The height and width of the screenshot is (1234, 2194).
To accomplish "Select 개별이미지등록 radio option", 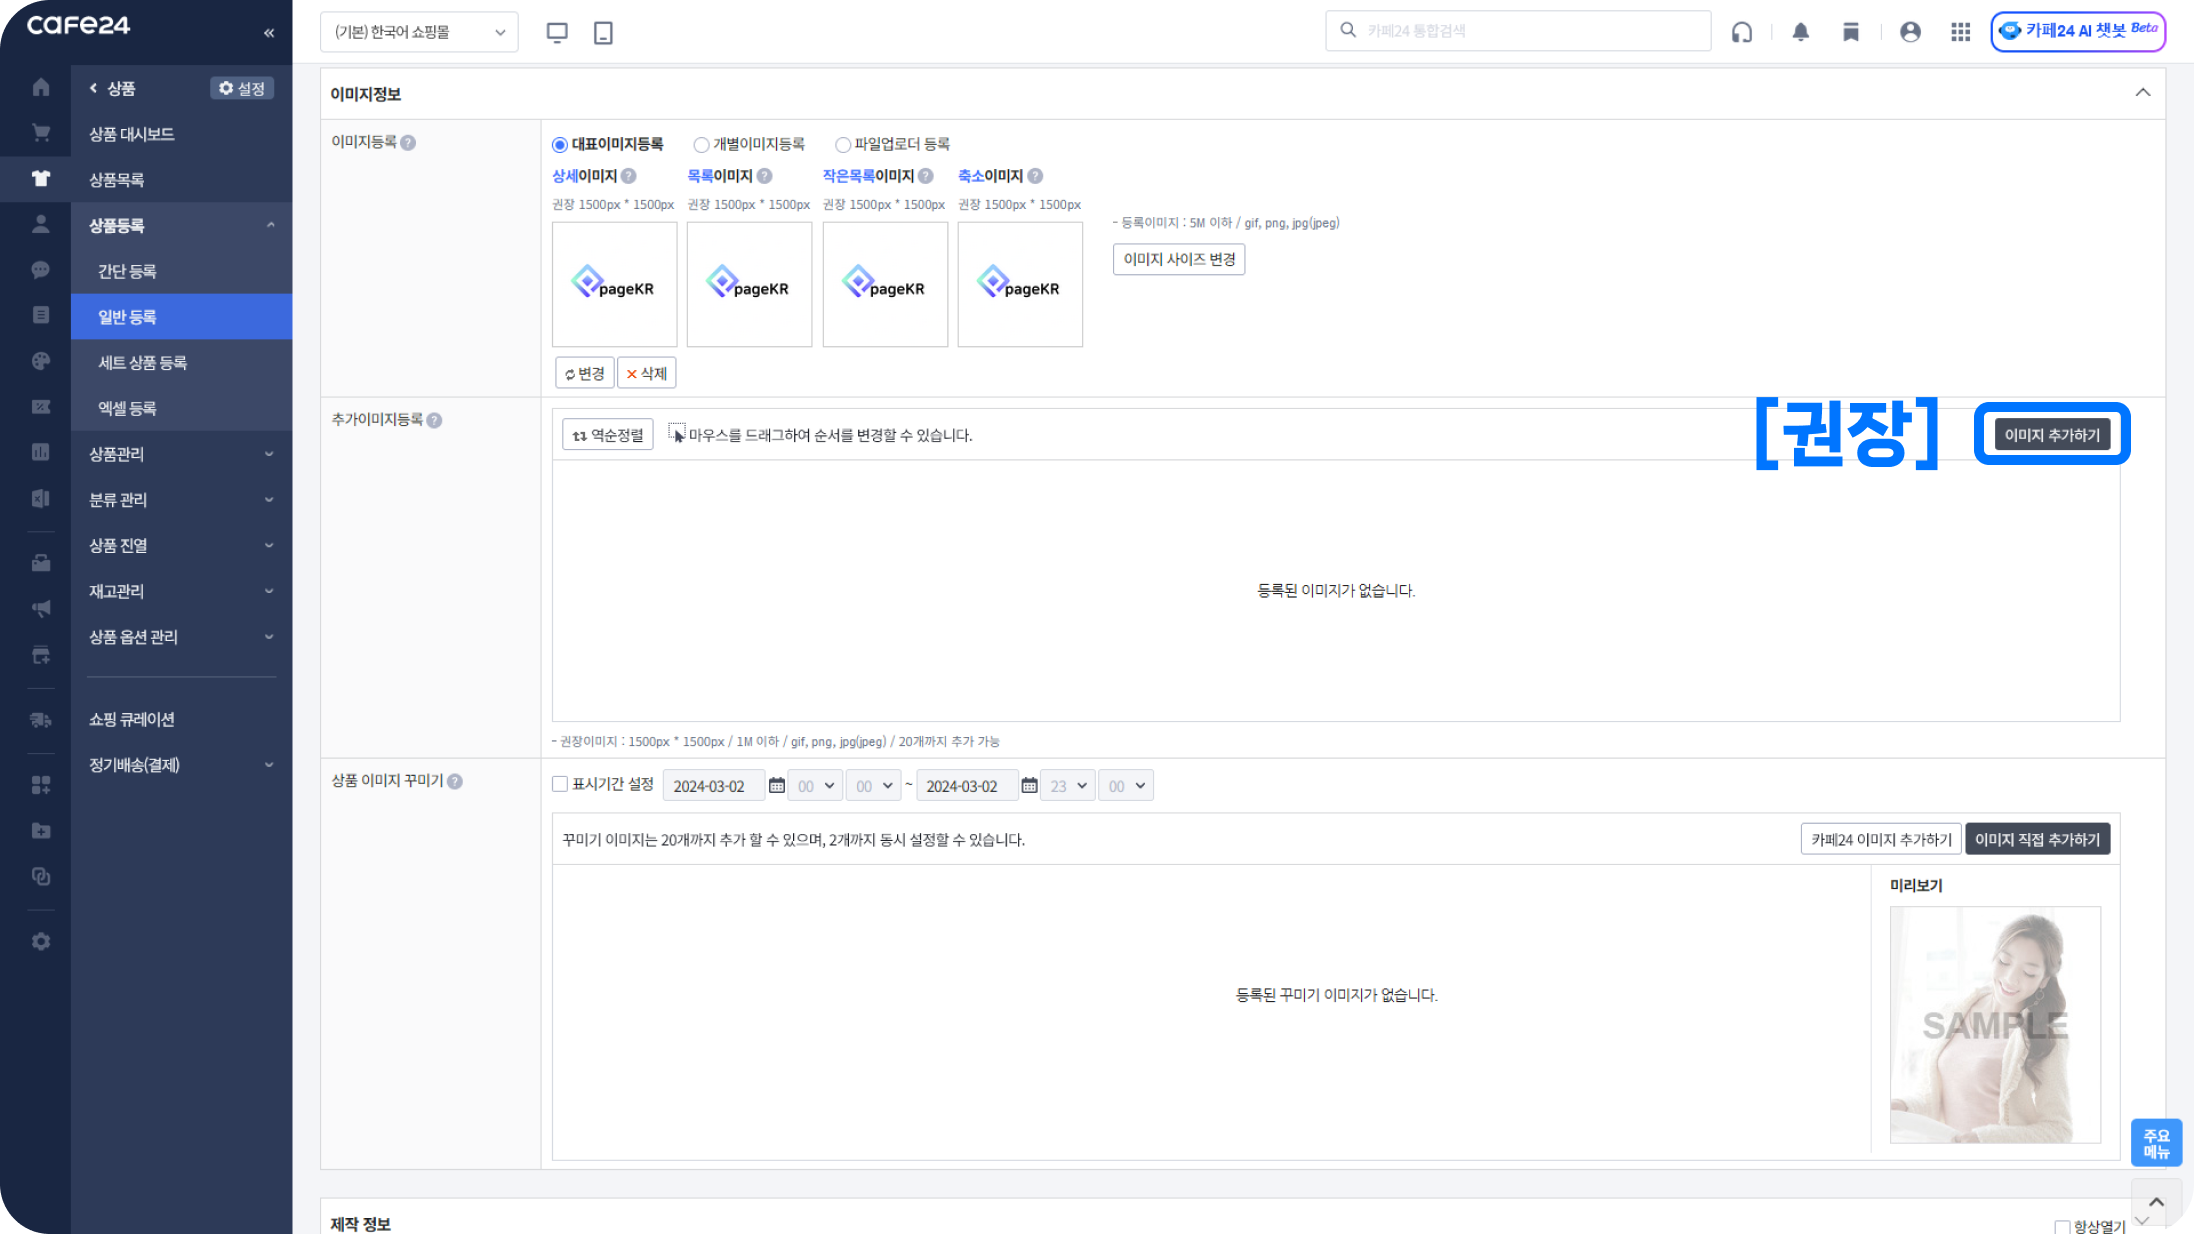I will point(701,145).
